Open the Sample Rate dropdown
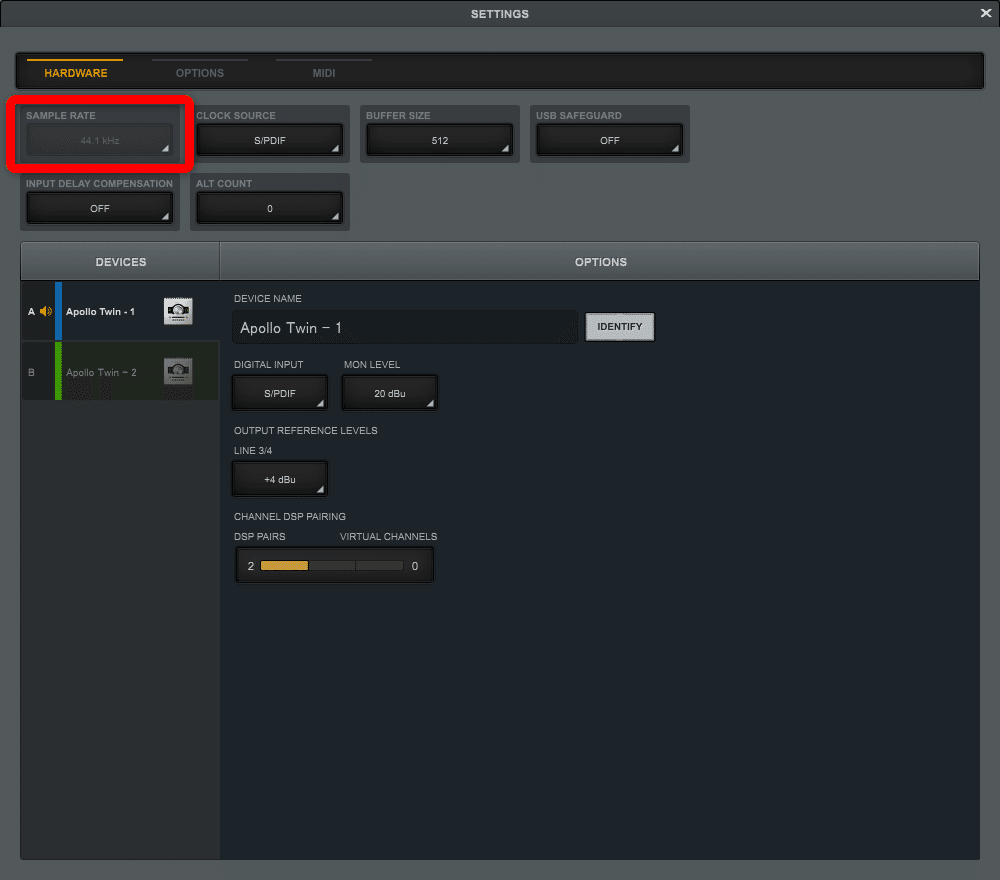The height and width of the screenshot is (880, 1000). coord(99,140)
